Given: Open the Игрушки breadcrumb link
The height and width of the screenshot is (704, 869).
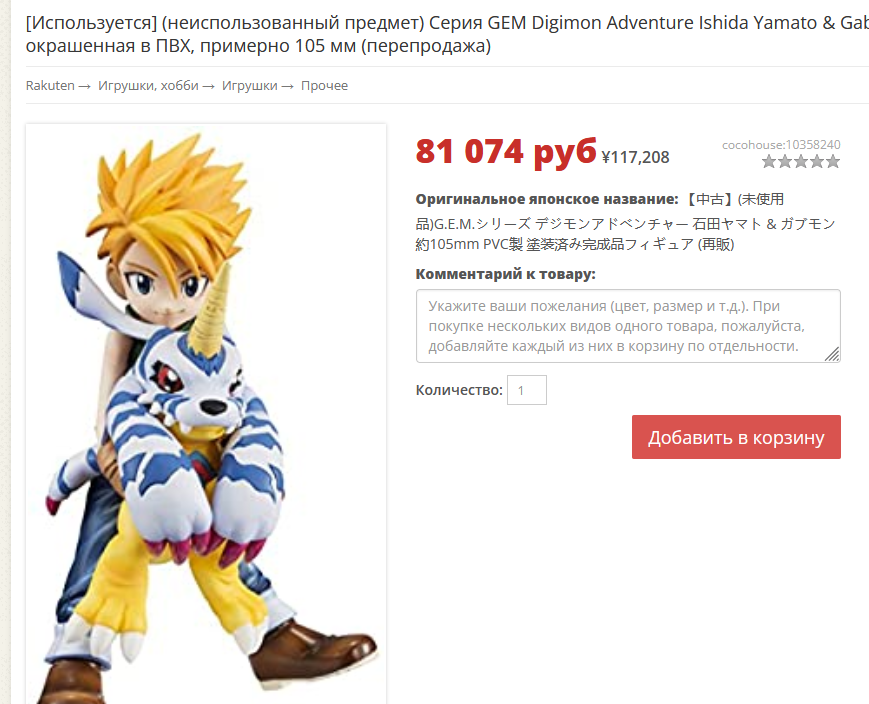Looking at the screenshot, I should [x=249, y=86].
